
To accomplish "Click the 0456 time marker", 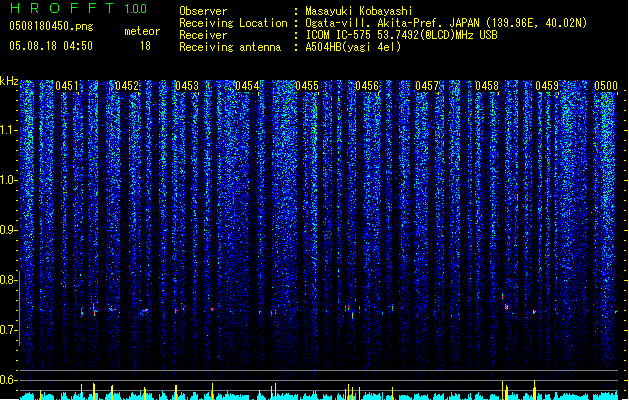I will tap(367, 86).
